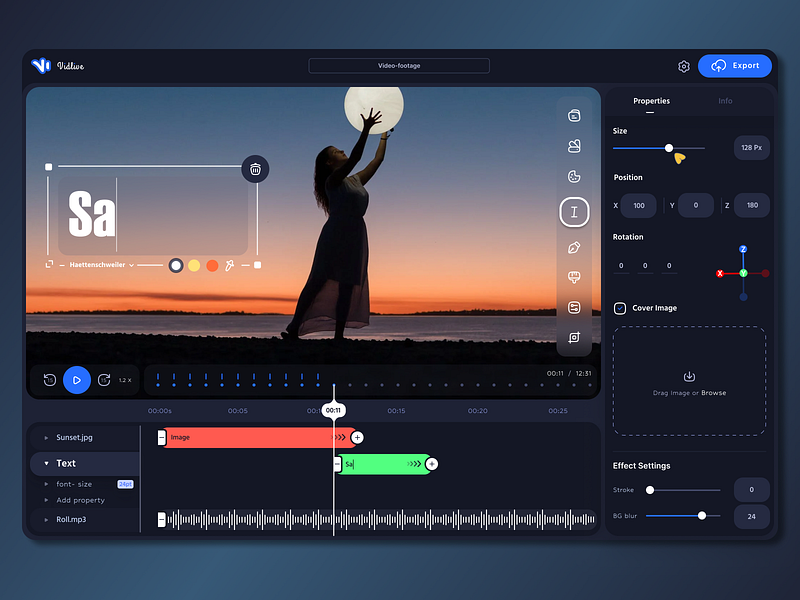Screen dimensions: 800x600
Task: Click the delete icon on the text box
Action: [x=256, y=169]
